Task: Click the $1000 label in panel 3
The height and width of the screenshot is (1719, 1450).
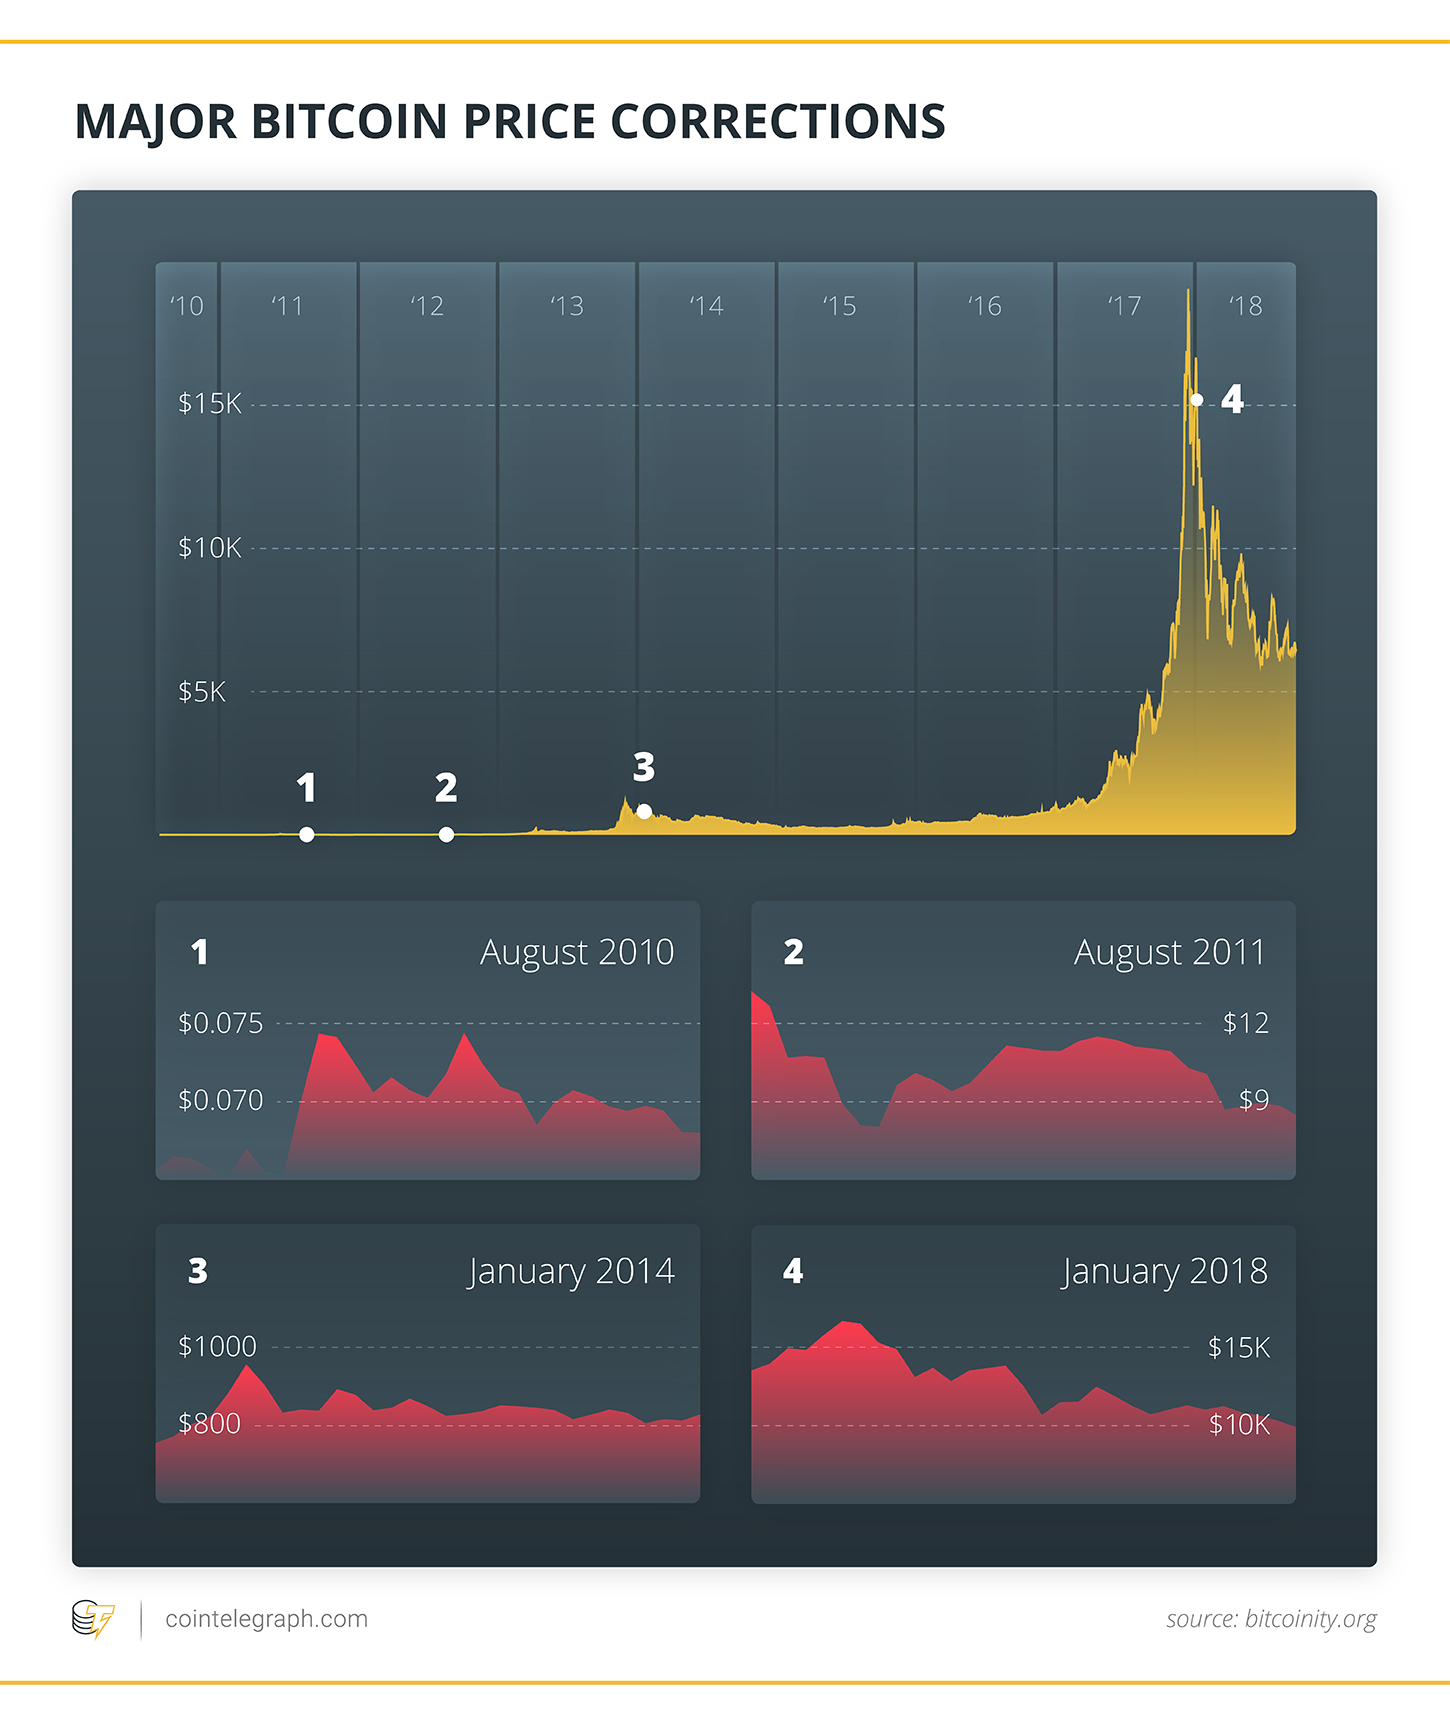Action: (x=217, y=1347)
